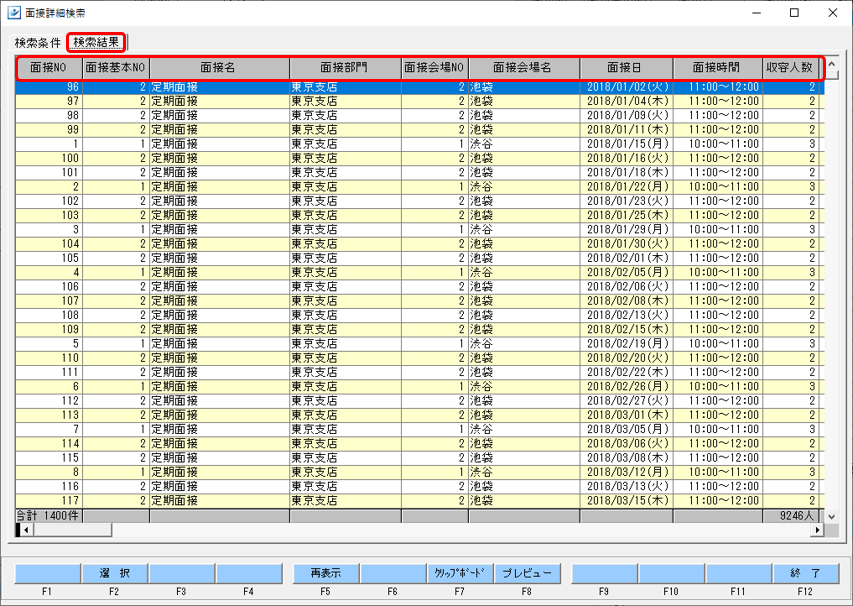Select the row with 面接NO 114
This screenshot has width=853, height=606.
tap(419, 443)
